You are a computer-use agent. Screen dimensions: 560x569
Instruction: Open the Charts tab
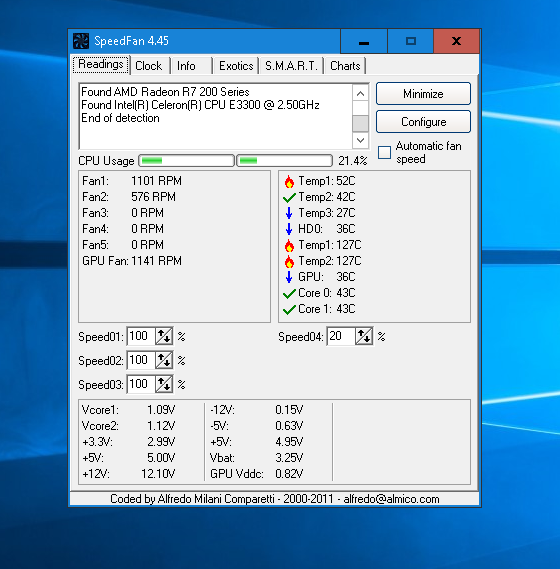[345, 66]
